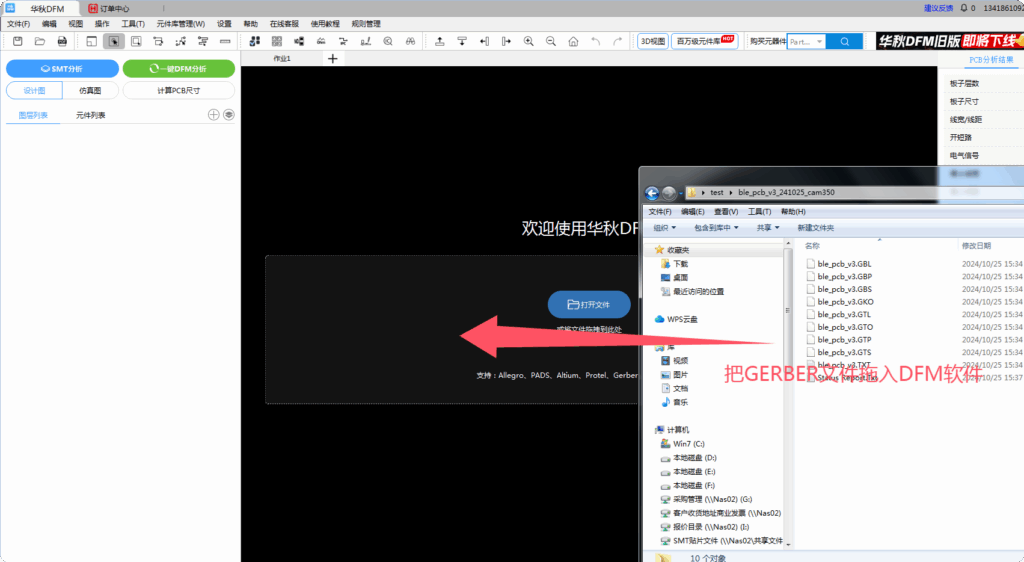Select the highlighted pointer selection tool
The height and width of the screenshot is (562, 1024).
tap(113, 41)
